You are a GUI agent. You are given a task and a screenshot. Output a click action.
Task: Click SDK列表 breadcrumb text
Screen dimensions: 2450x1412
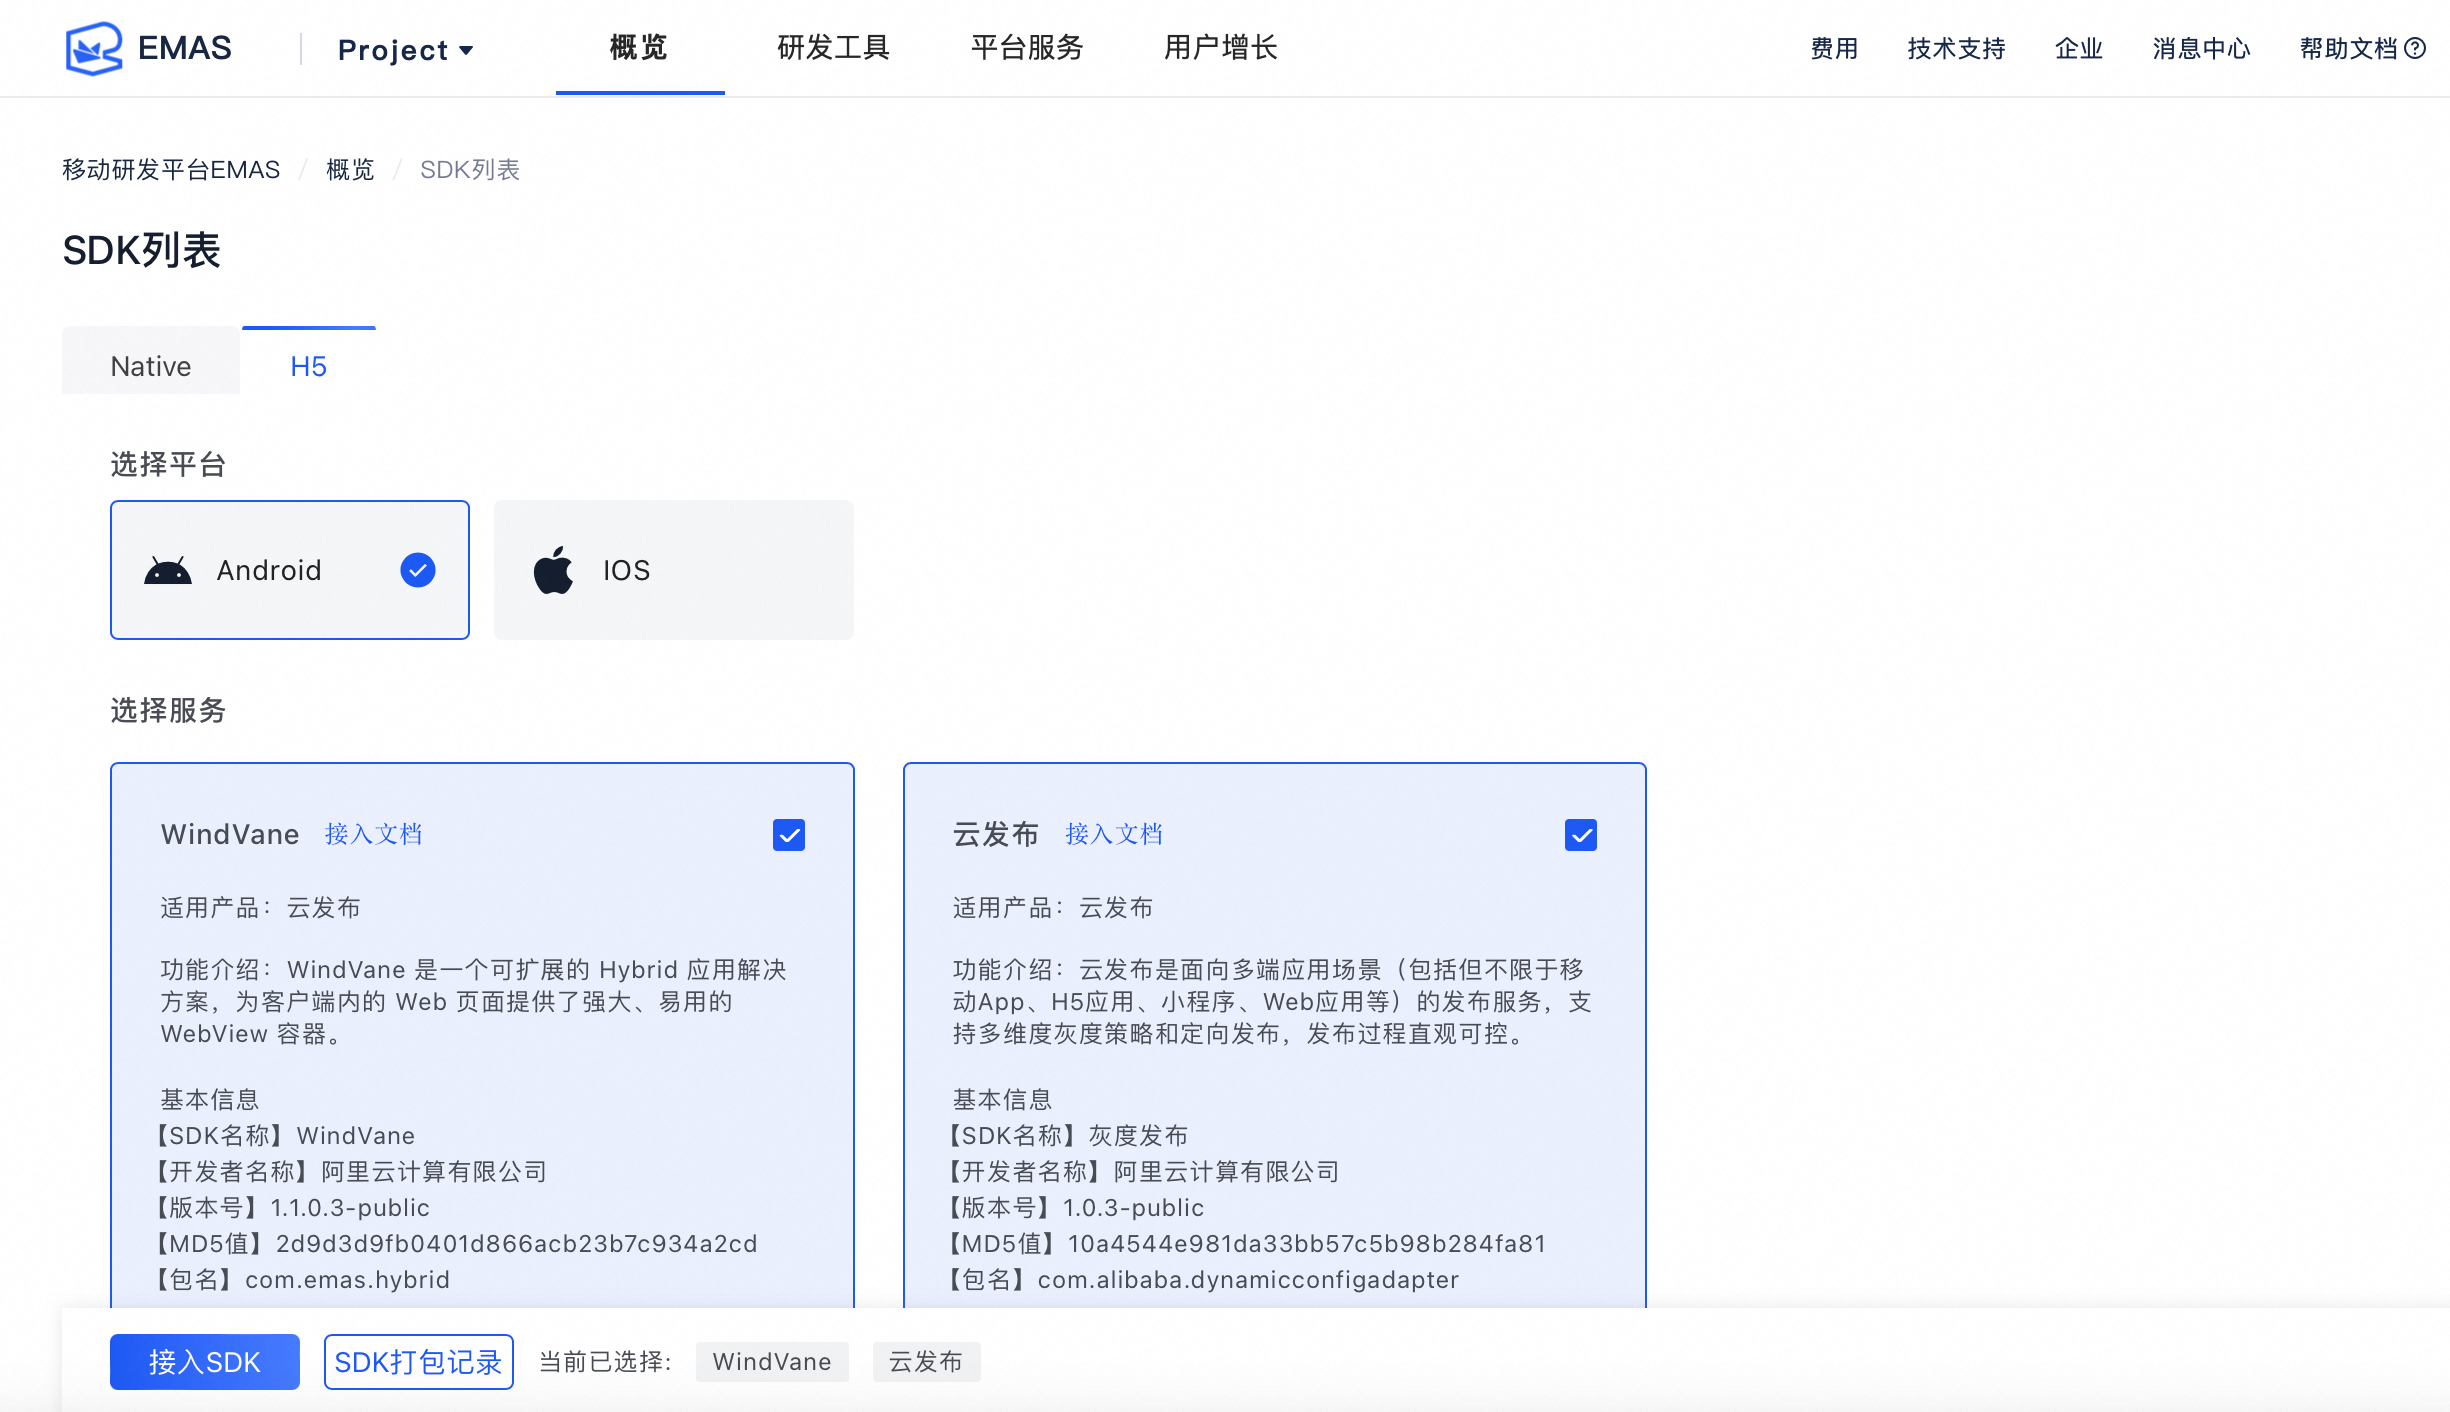point(469,170)
